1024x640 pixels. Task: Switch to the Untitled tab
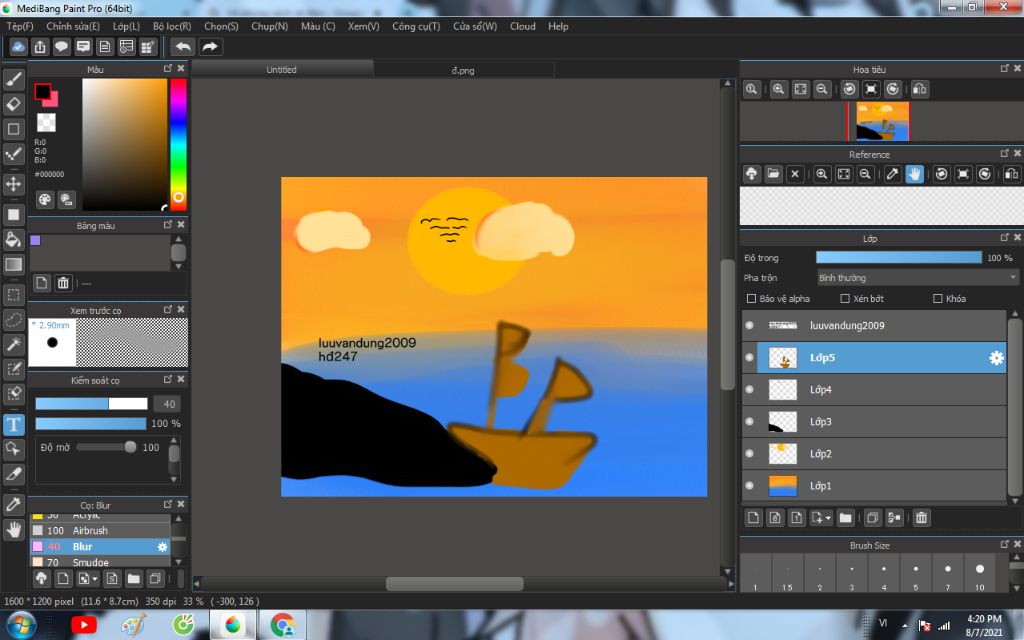[281, 69]
